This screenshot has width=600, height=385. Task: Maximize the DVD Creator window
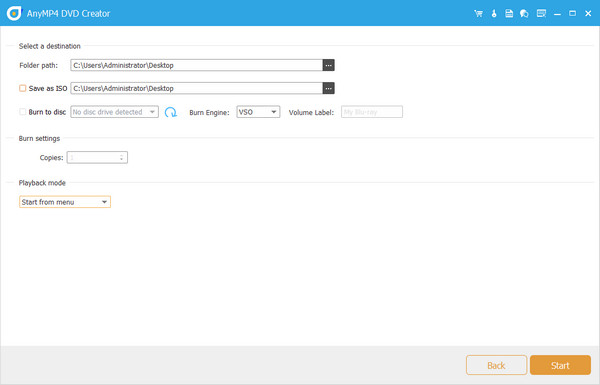(572, 14)
